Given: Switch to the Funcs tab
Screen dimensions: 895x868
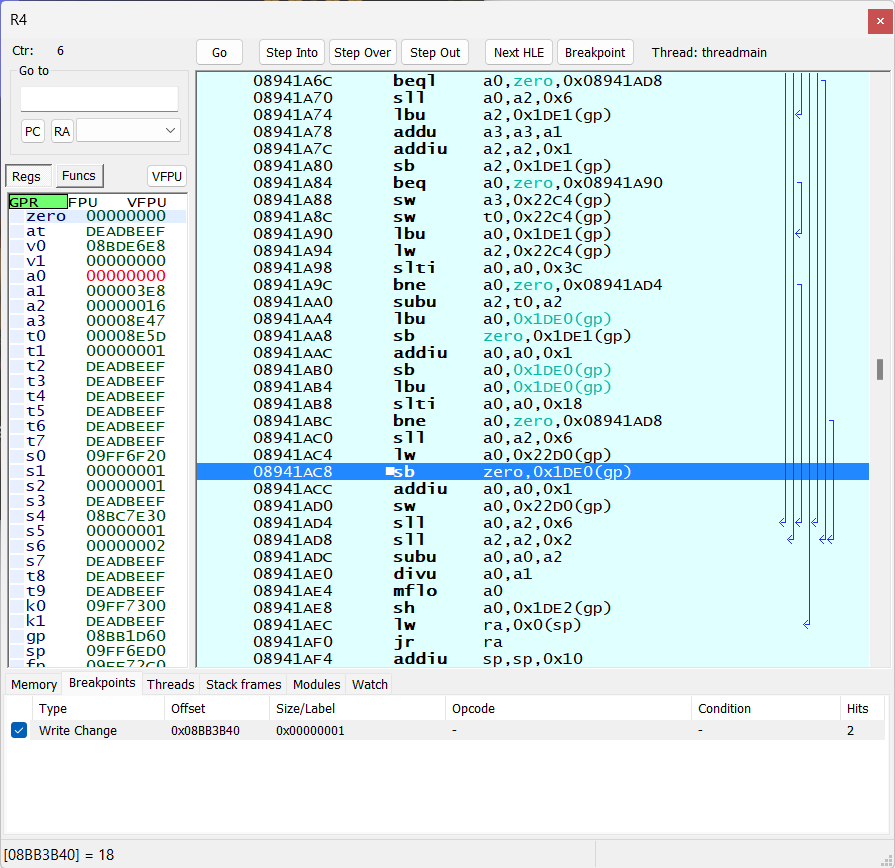Looking at the screenshot, I should pyautogui.click(x=79, y=176).
